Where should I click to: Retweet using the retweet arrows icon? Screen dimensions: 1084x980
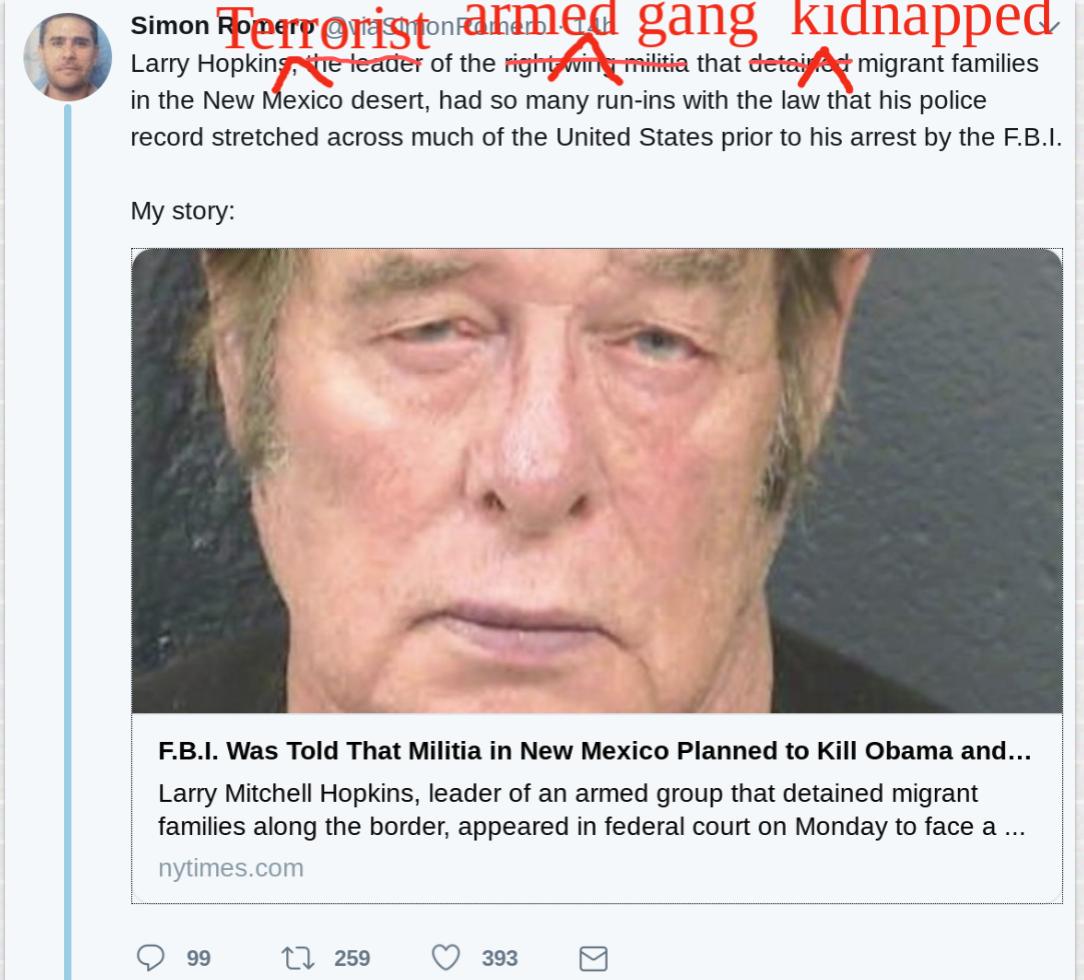pyautogui.click(x=298, y=959)
